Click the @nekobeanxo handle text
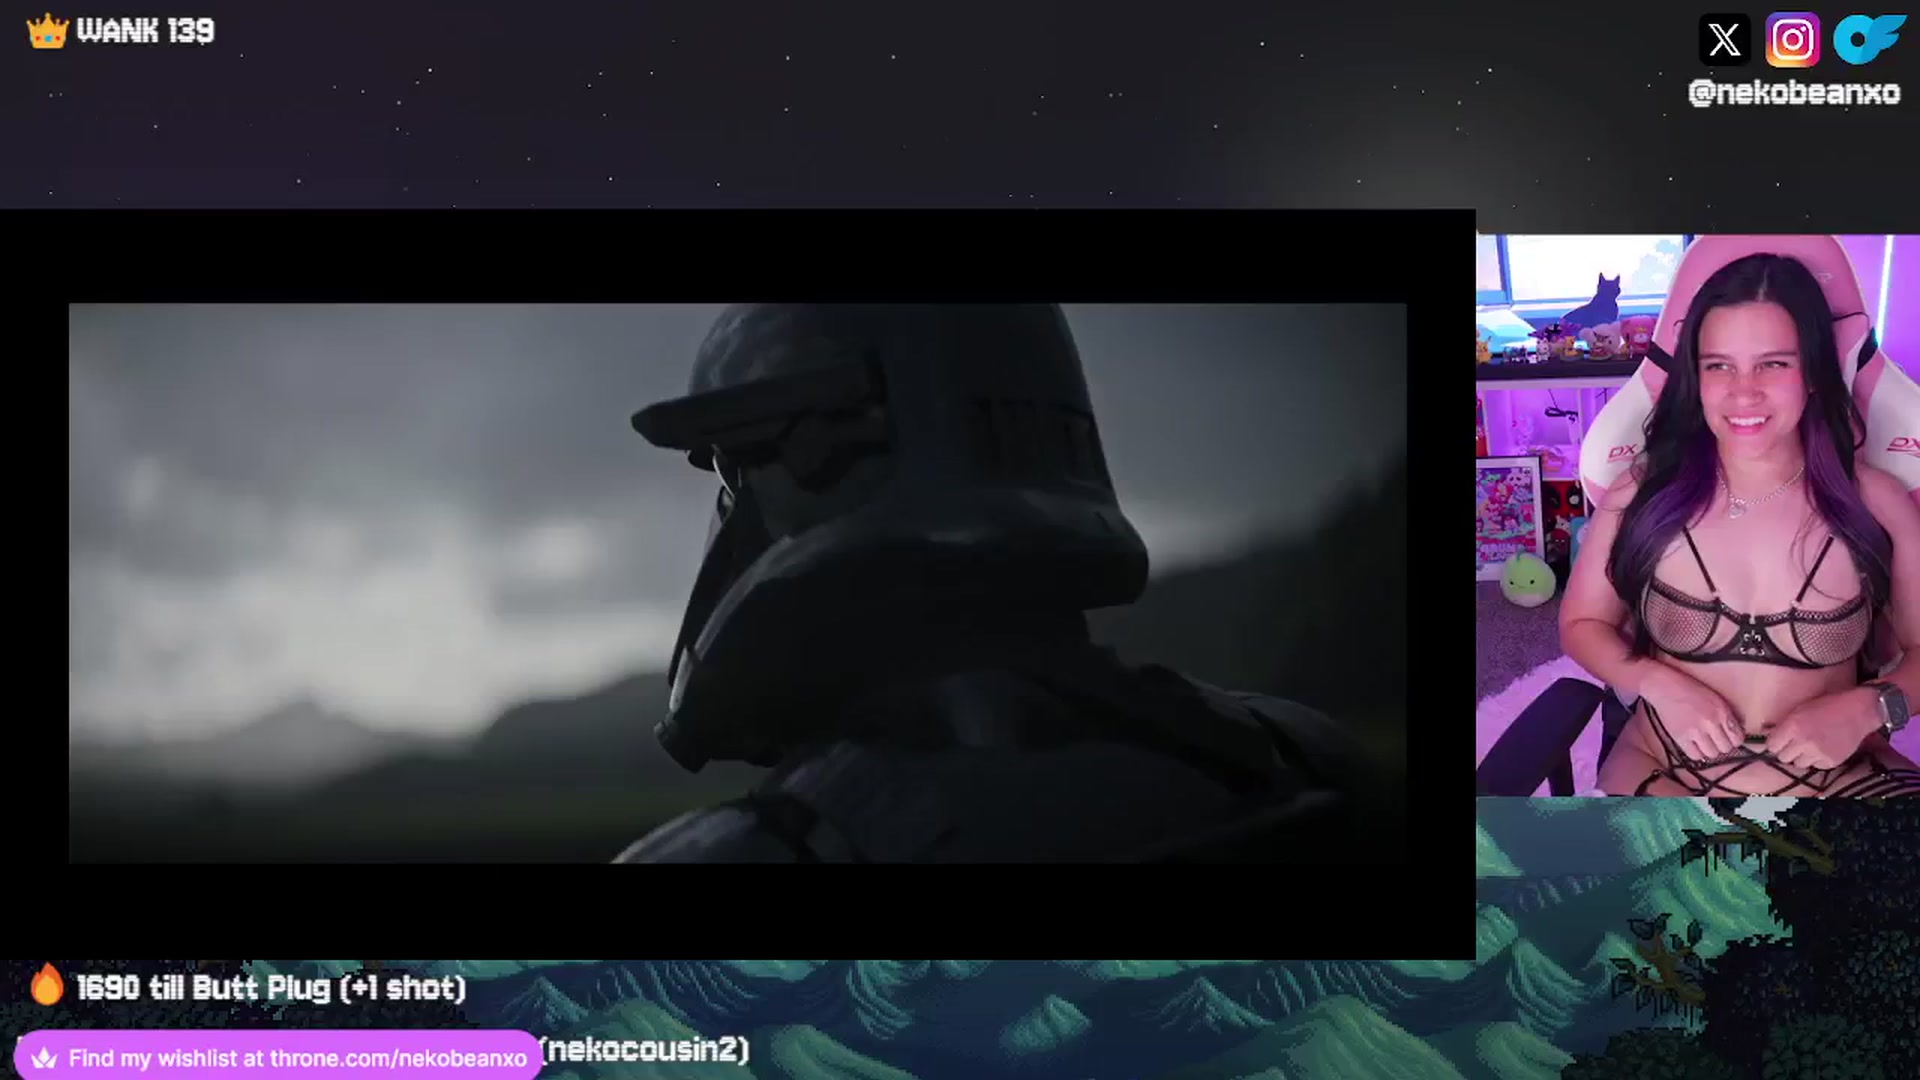The height and width of the screenshot is (1080, 1920). (x=1794, y=92)
